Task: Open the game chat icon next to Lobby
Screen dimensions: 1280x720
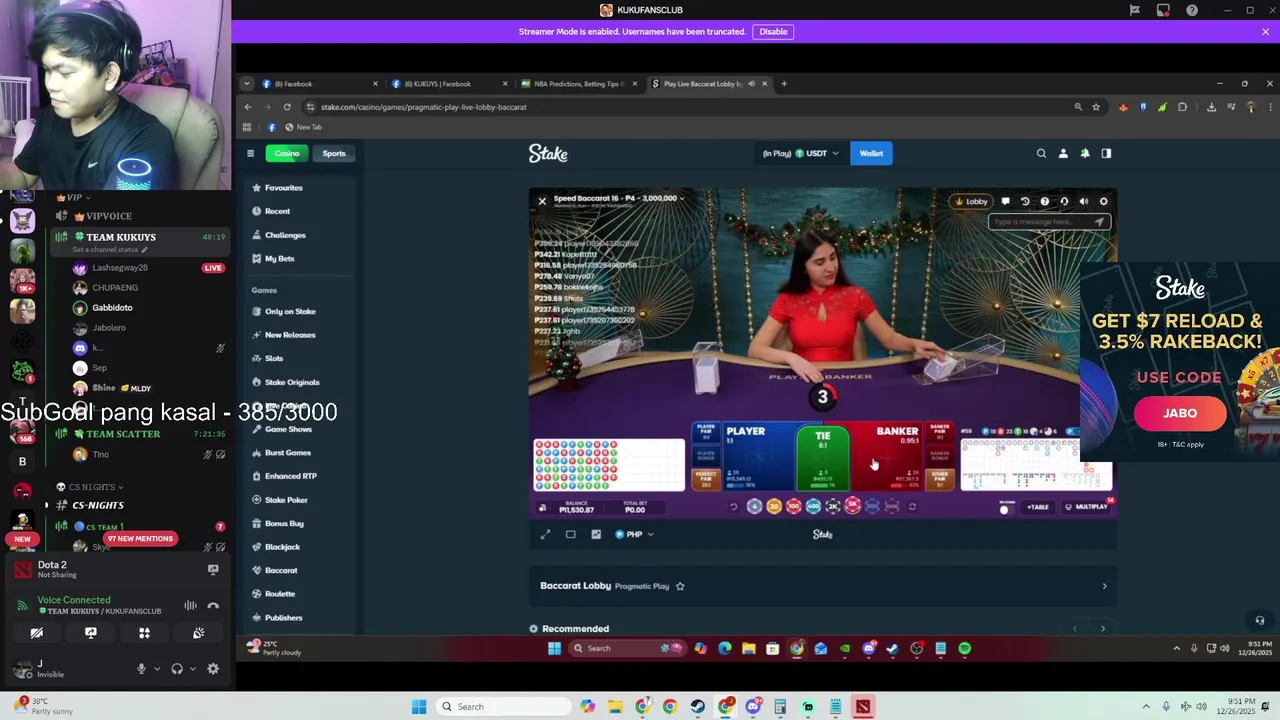Action: (1006, 201)
